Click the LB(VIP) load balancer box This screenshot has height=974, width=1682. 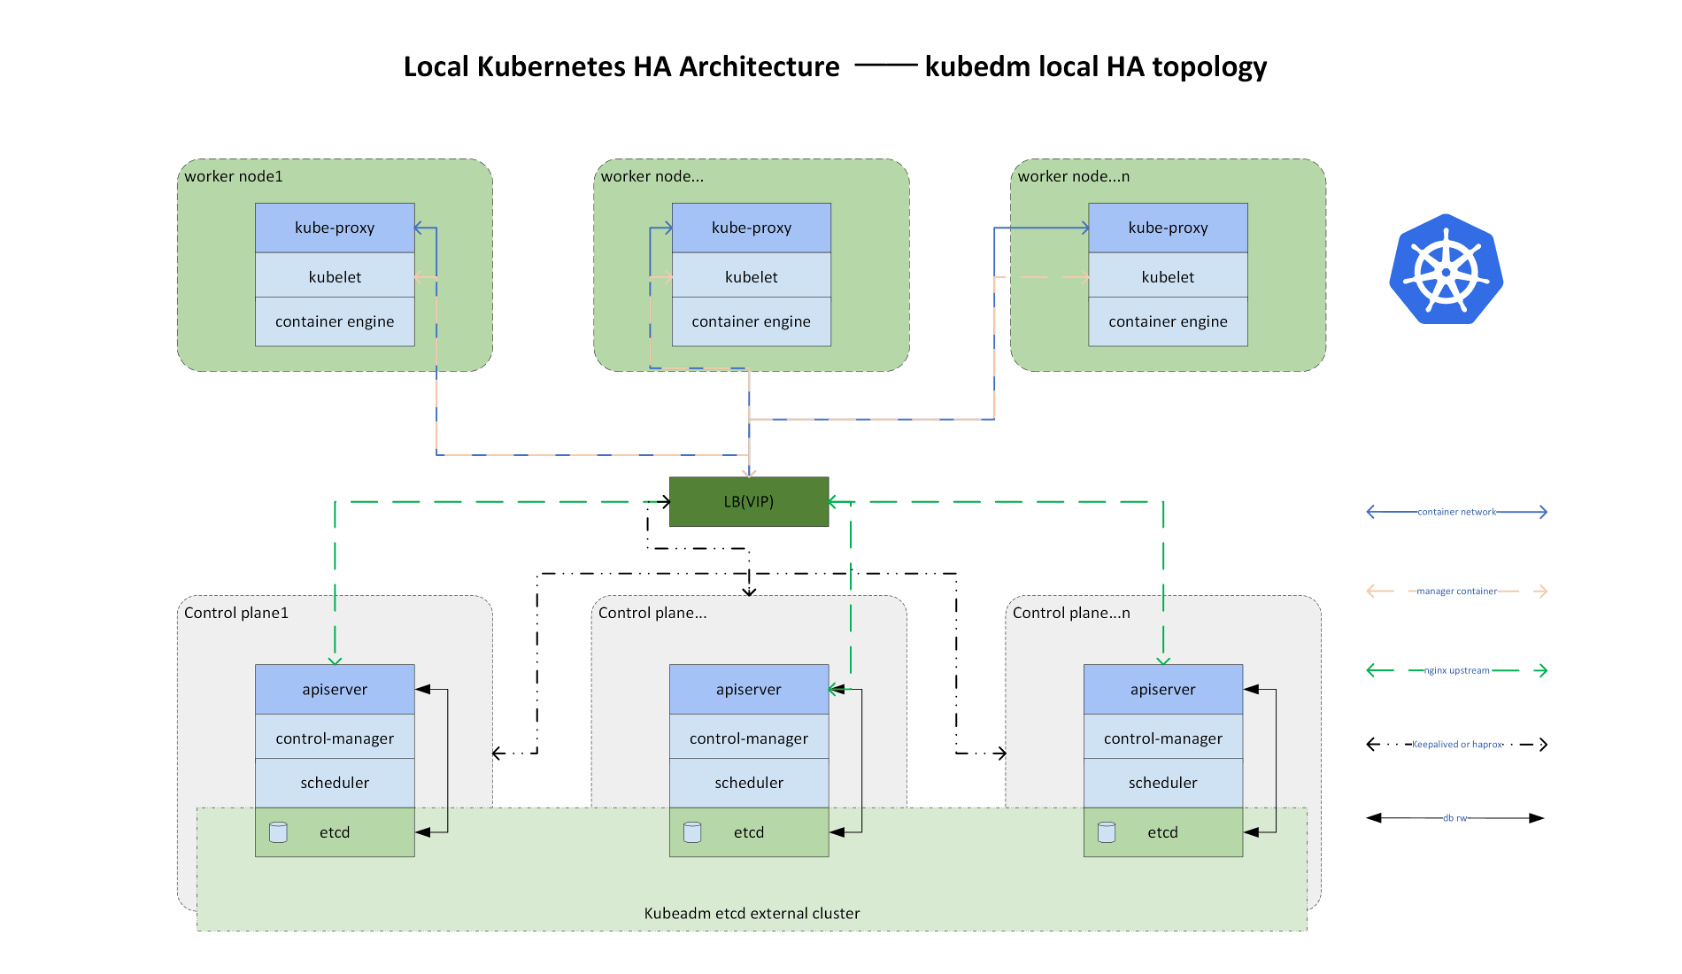coord(749,501)
